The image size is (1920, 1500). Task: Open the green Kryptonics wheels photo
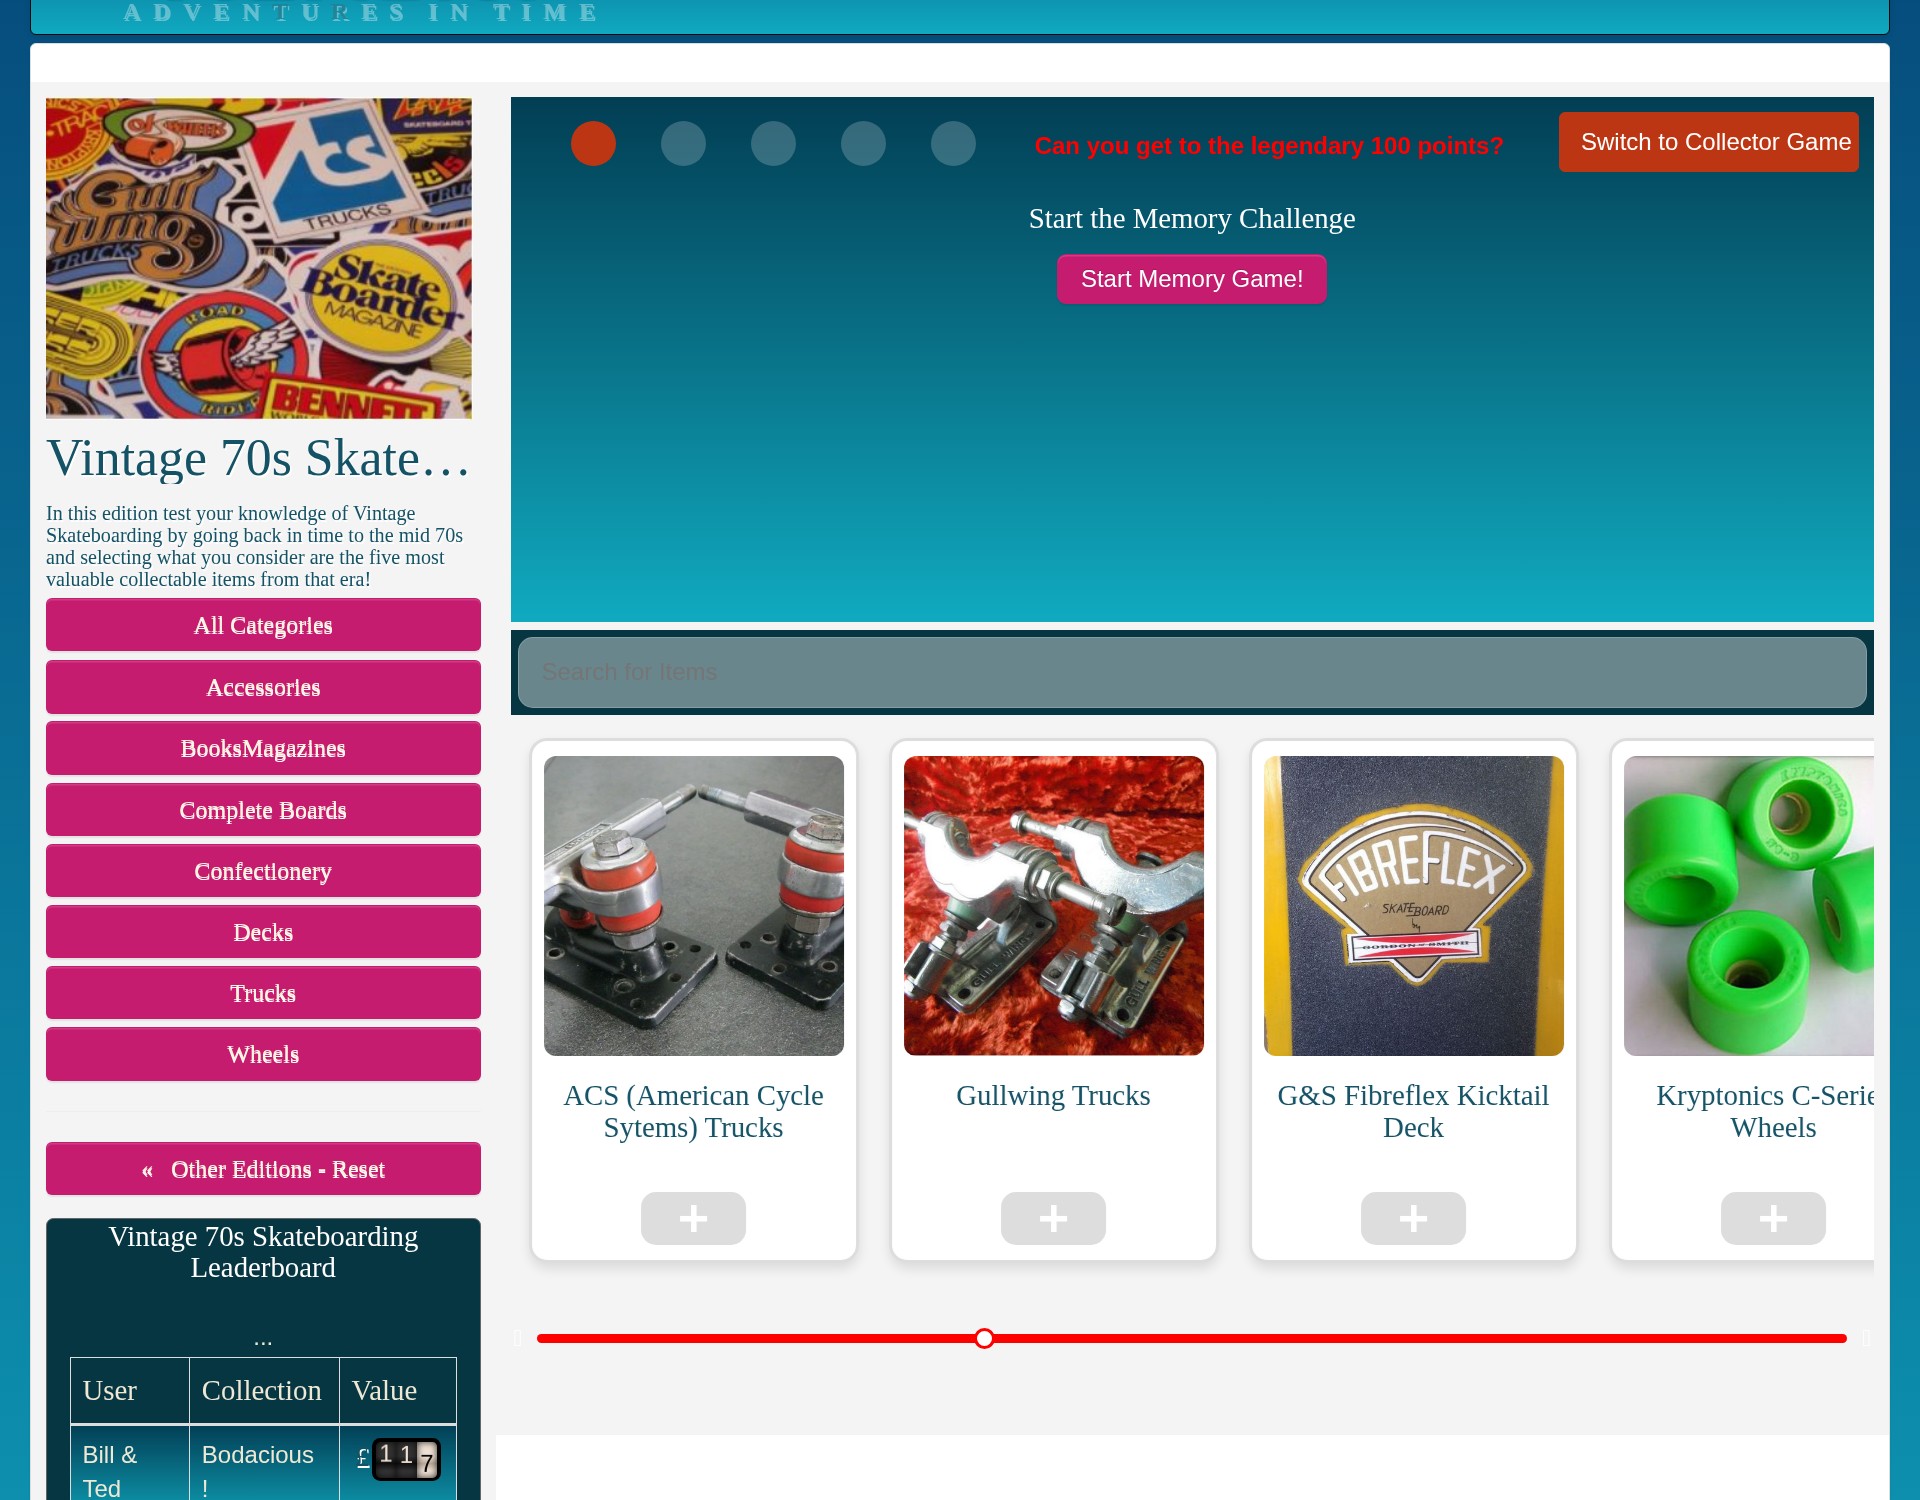[1749, 906]
